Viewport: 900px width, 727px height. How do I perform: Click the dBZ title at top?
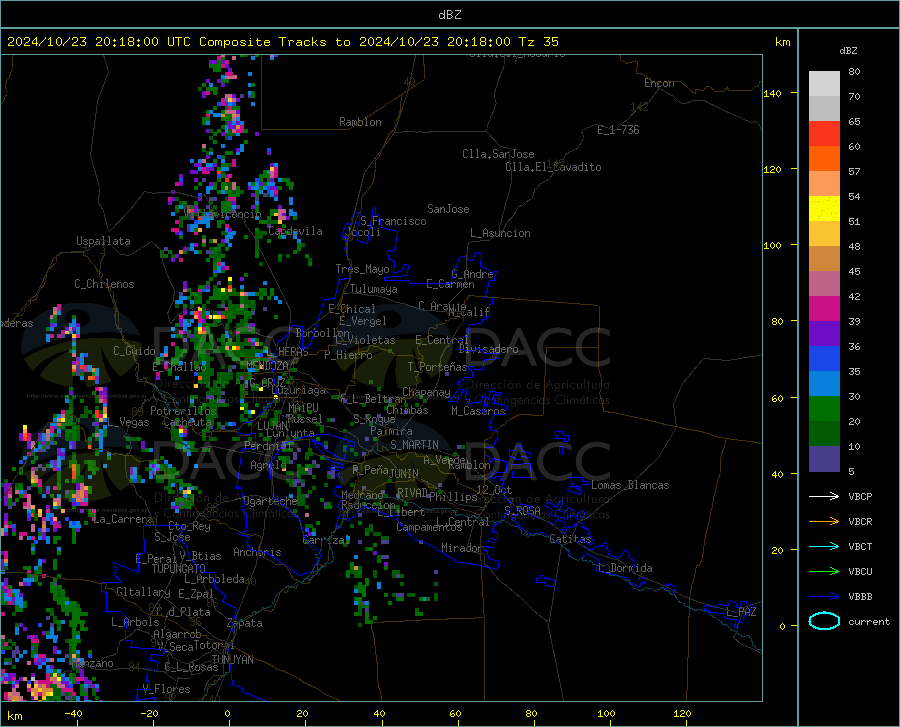pyautogui.click(x=449, y=15)
